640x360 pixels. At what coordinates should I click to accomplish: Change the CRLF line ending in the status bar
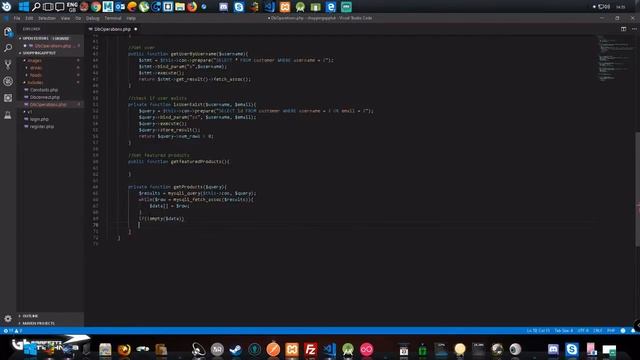click(x=598, y=331)
